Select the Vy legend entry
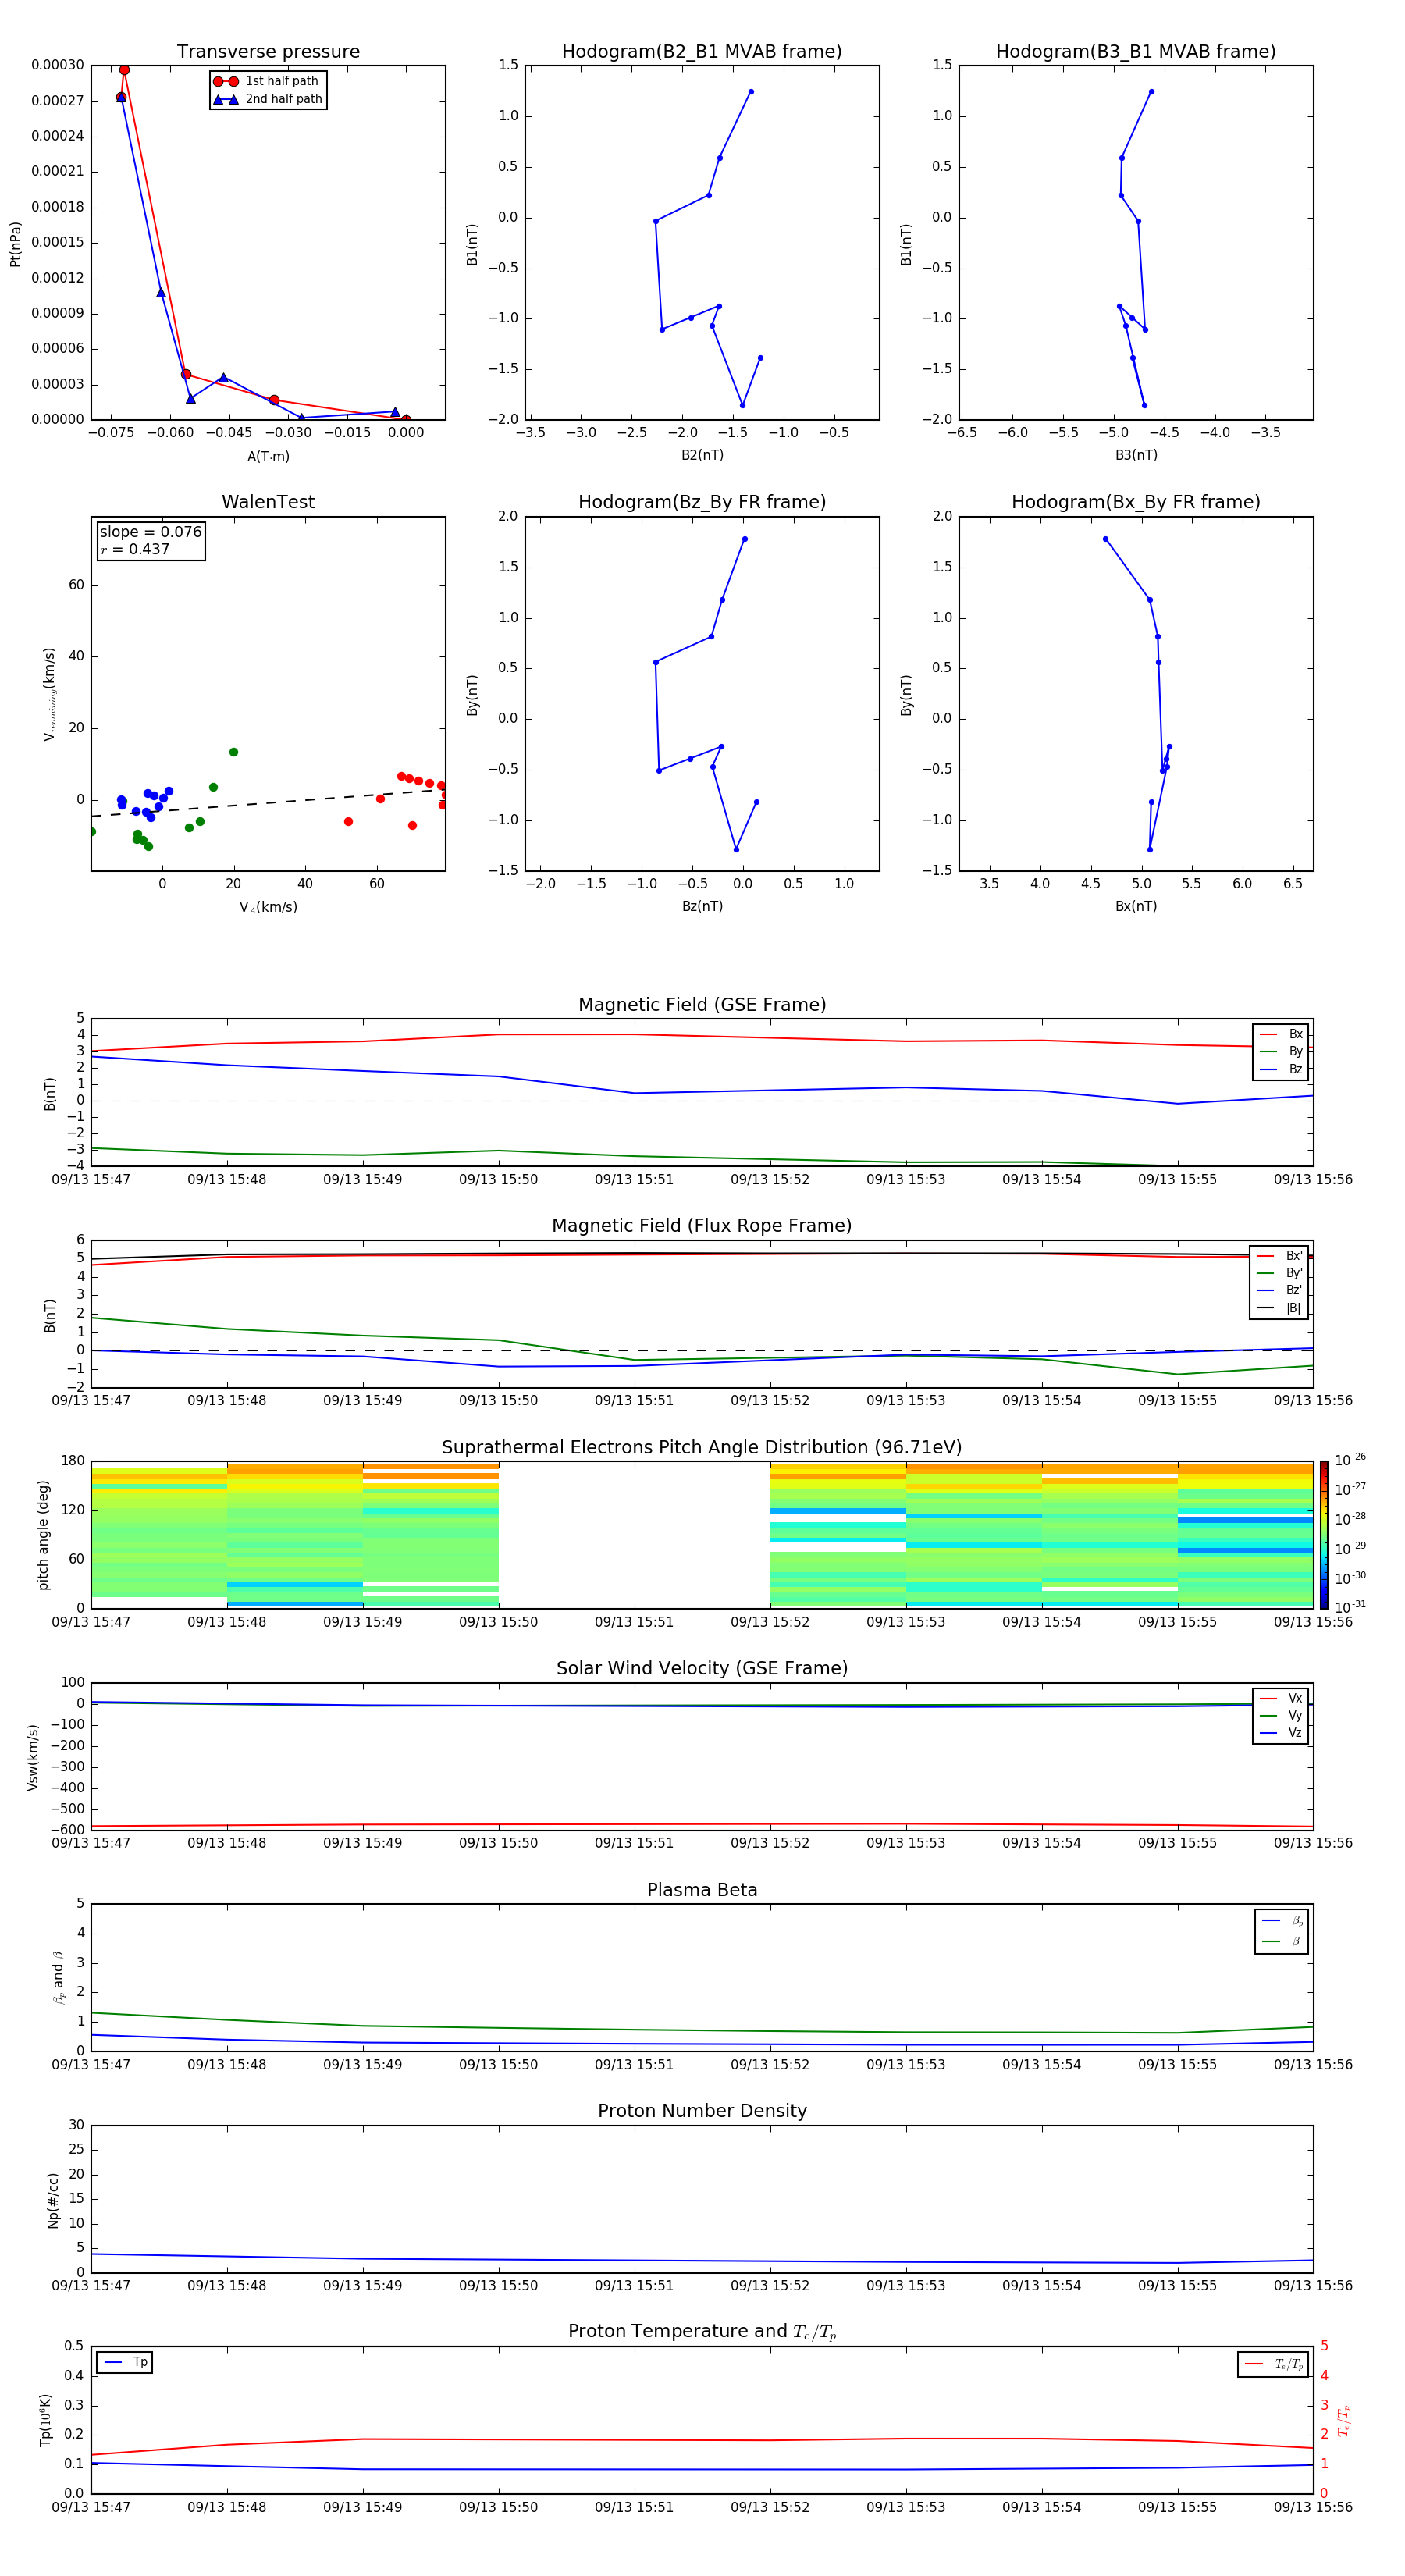Viewport: 1405px width, 2576px height. [x=1281, y=1715]
